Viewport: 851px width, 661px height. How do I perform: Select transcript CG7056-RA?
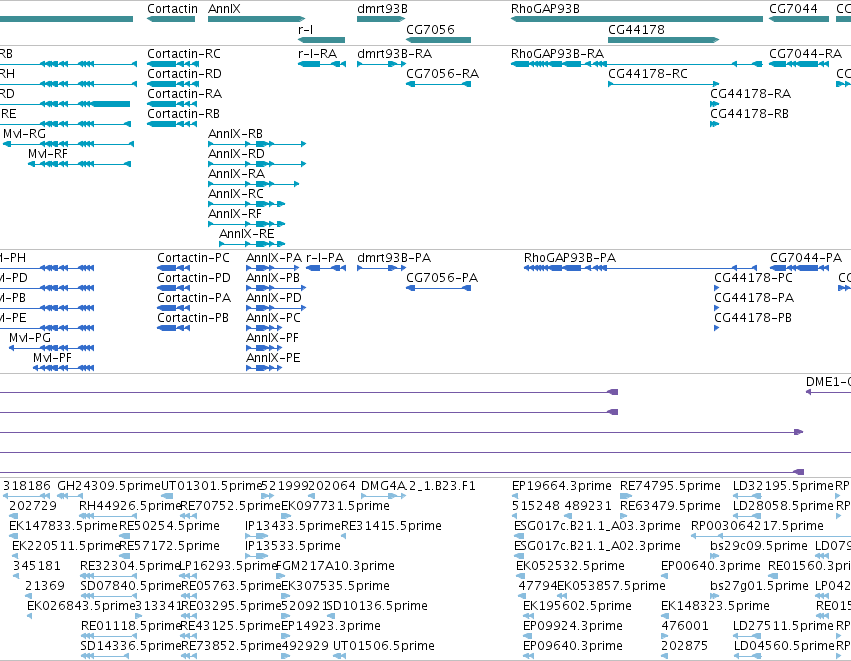(x=442, y=74)
